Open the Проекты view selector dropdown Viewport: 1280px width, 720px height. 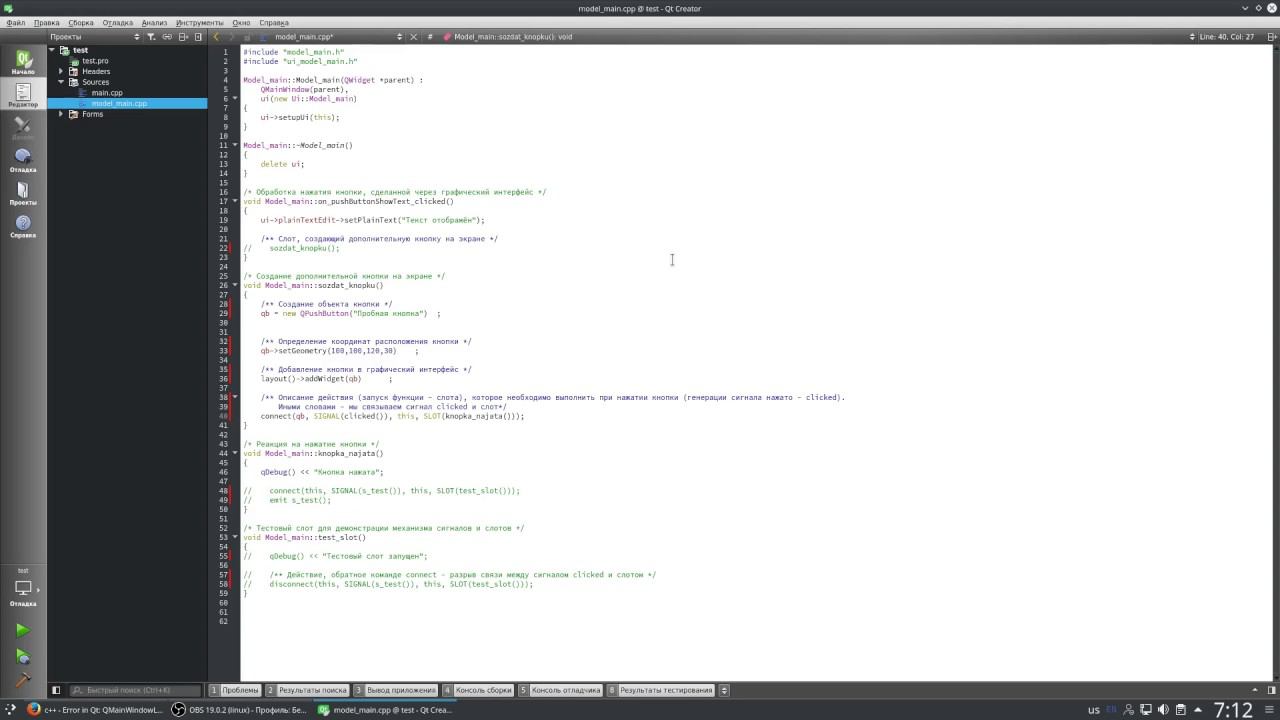pos(95,37)
